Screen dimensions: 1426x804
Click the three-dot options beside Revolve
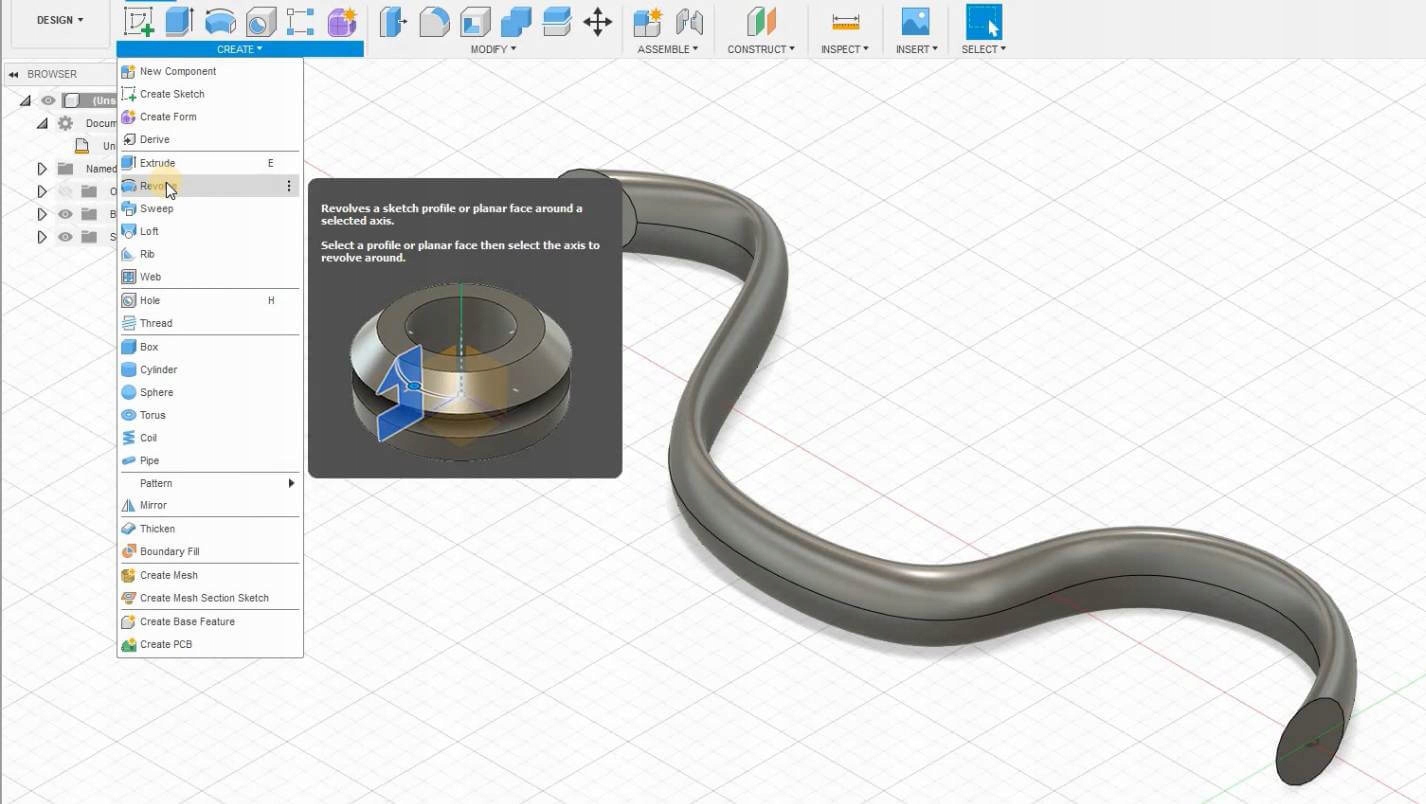[x=289, y=186]
